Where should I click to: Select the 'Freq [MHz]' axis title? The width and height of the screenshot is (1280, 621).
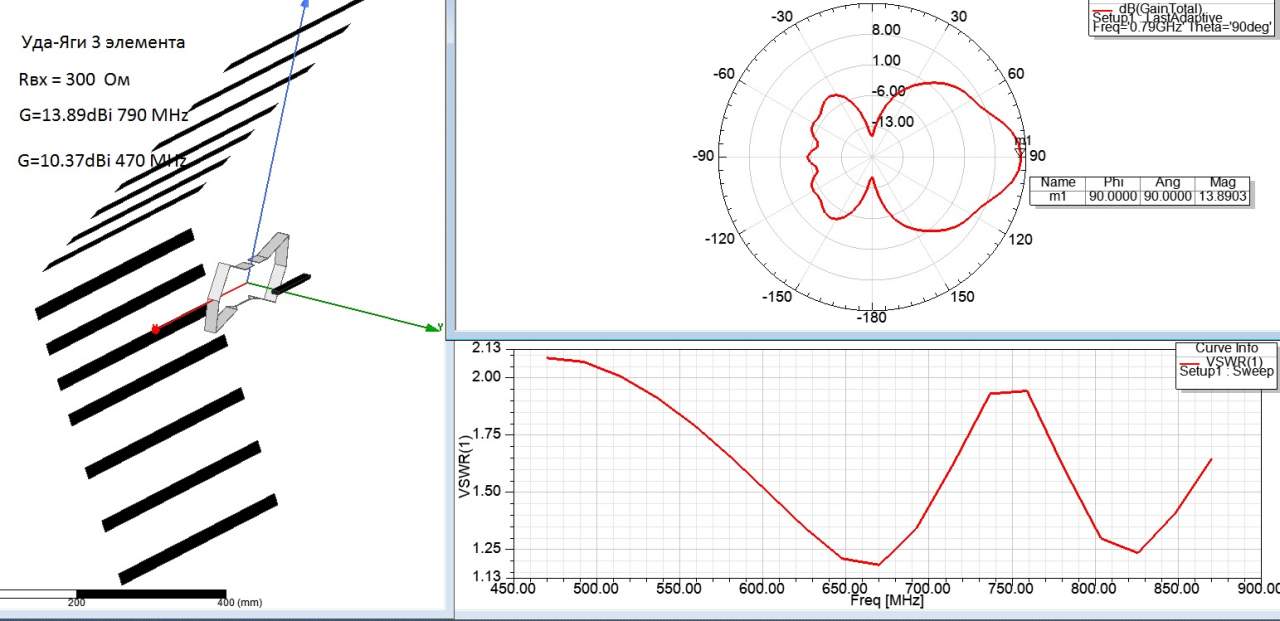(886, 601)
